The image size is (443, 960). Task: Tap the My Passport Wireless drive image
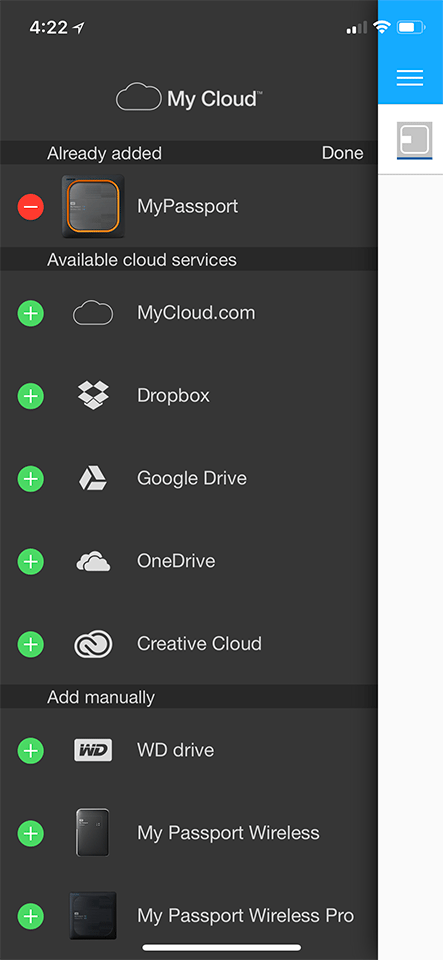coord(93,833)
